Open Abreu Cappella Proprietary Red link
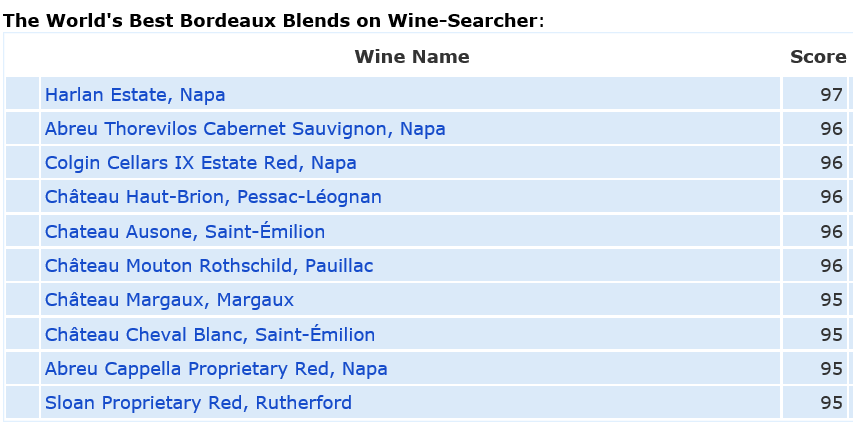The width and height of the screenshot is (853, 426). point(216,368)
